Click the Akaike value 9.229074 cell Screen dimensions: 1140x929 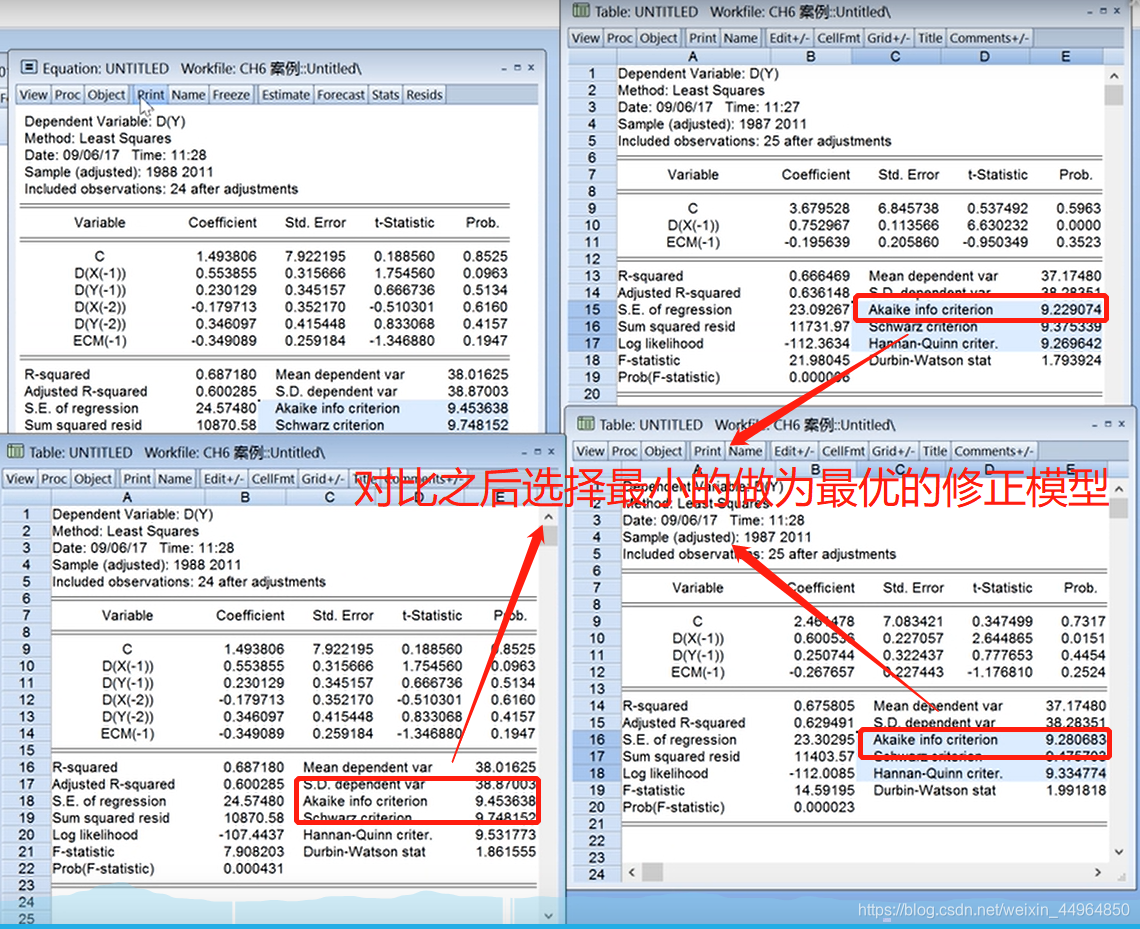click(1070, 310)
